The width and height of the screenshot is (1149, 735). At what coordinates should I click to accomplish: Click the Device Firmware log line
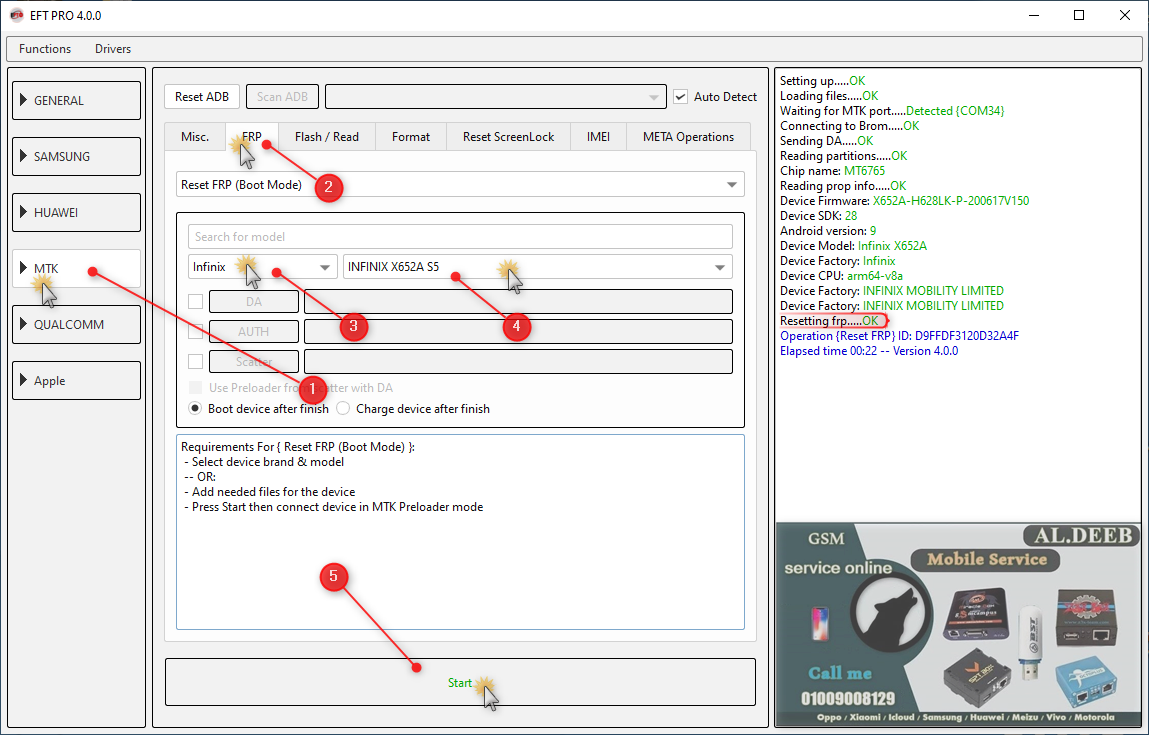pyautogui.click(x=904, y=201)
